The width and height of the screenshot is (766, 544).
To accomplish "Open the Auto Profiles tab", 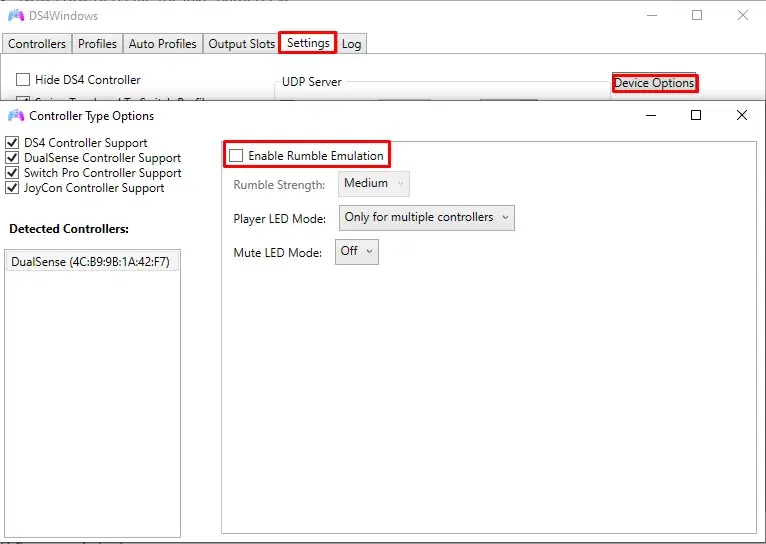I will 162,44.
